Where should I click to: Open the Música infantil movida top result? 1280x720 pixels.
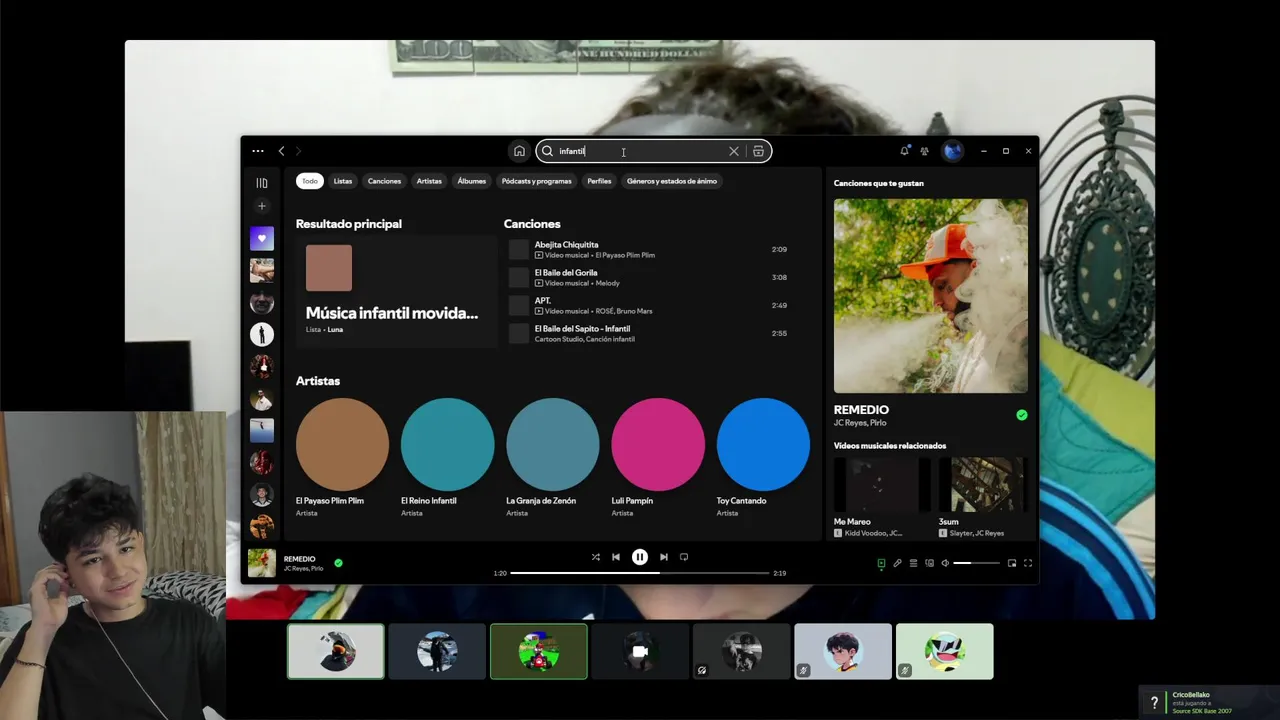[x=396, y=291]
